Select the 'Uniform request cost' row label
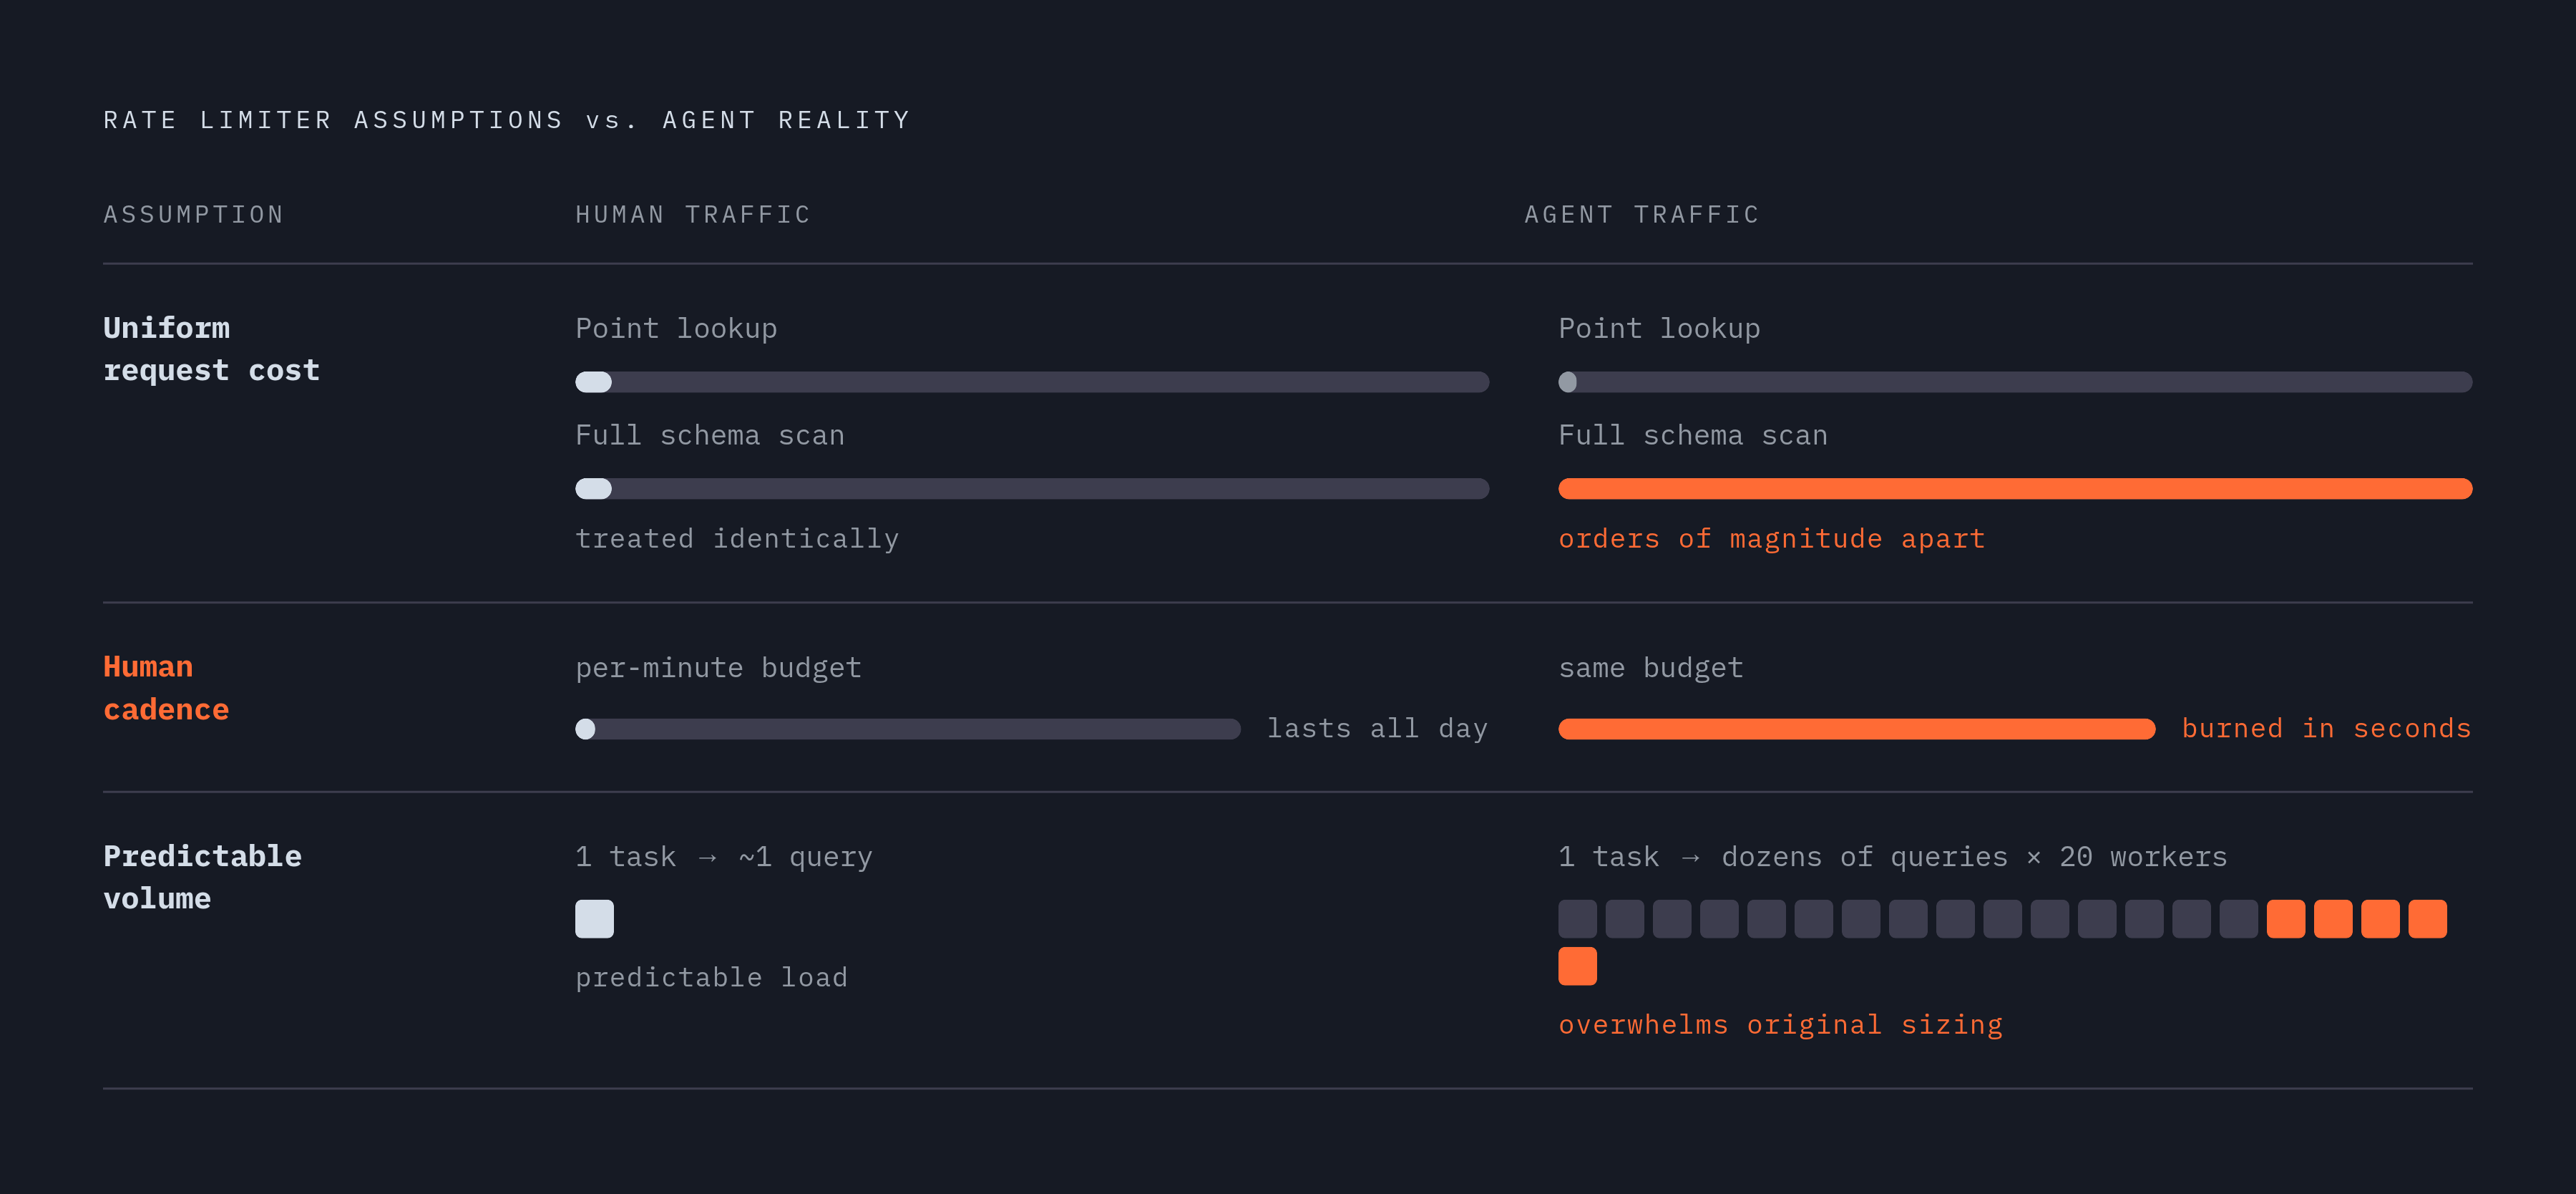The width and height of the screenshot is (2576, 1194). [211, 349]
